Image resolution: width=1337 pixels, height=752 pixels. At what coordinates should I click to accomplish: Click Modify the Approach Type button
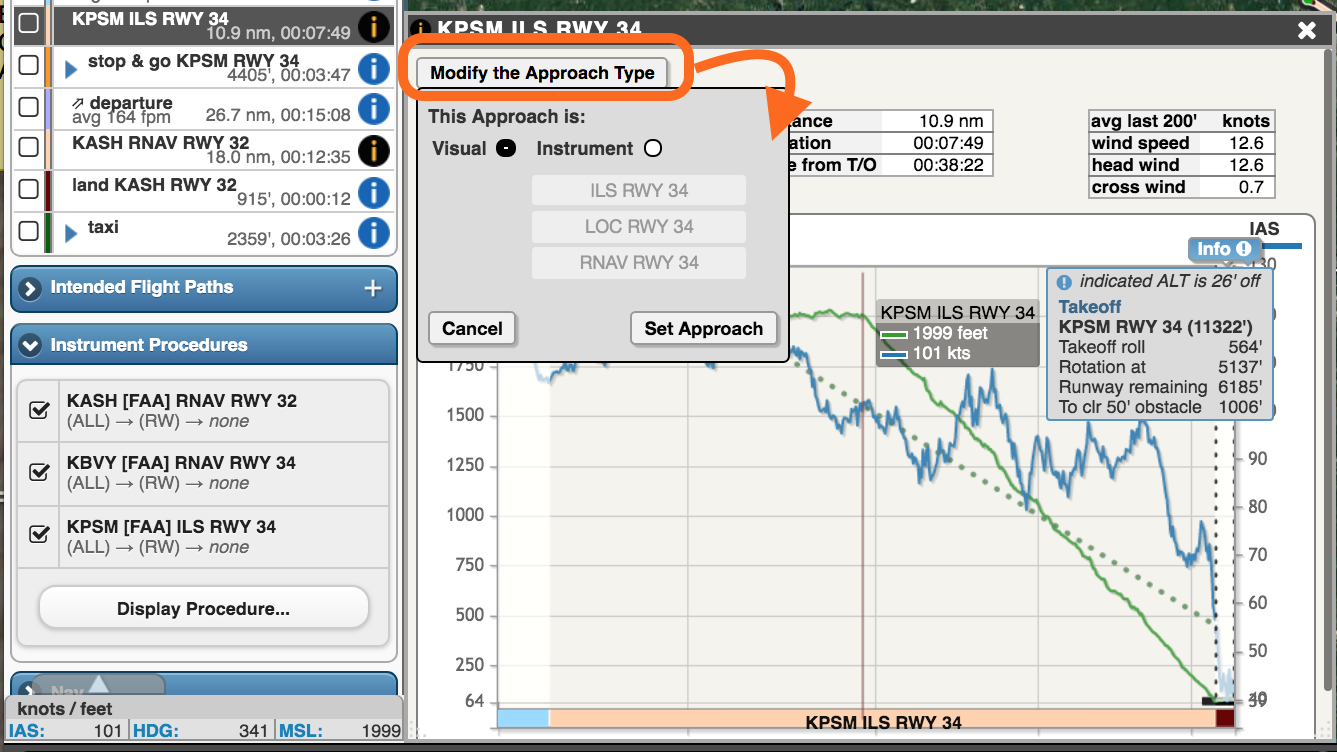point(542,73)
